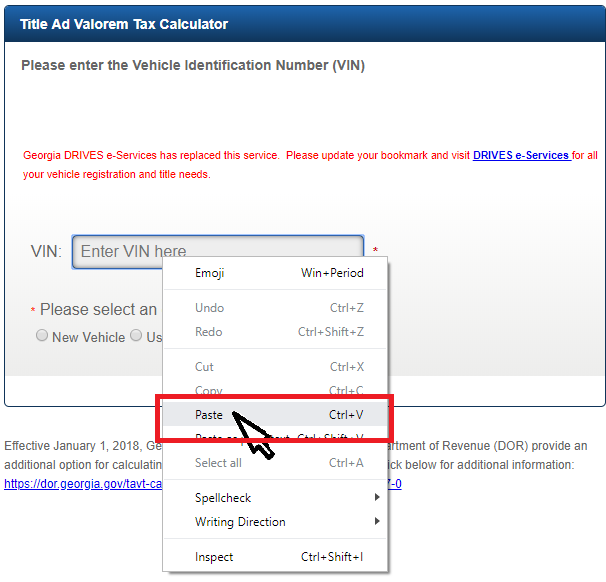This screenshot has height=582, width=606.
Task: Click Select all in the context menu
Action: coord(275,463)
